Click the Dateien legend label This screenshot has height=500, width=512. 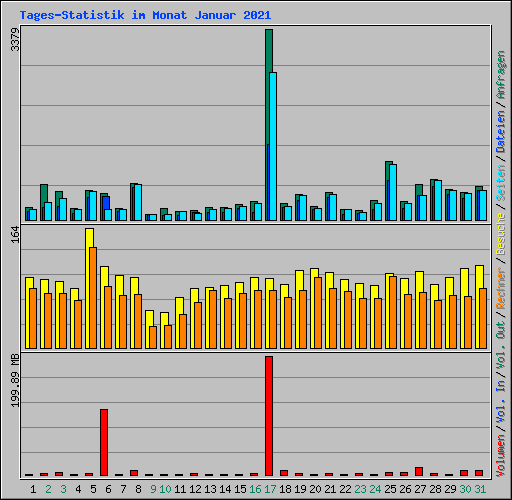tap(501, 132)
